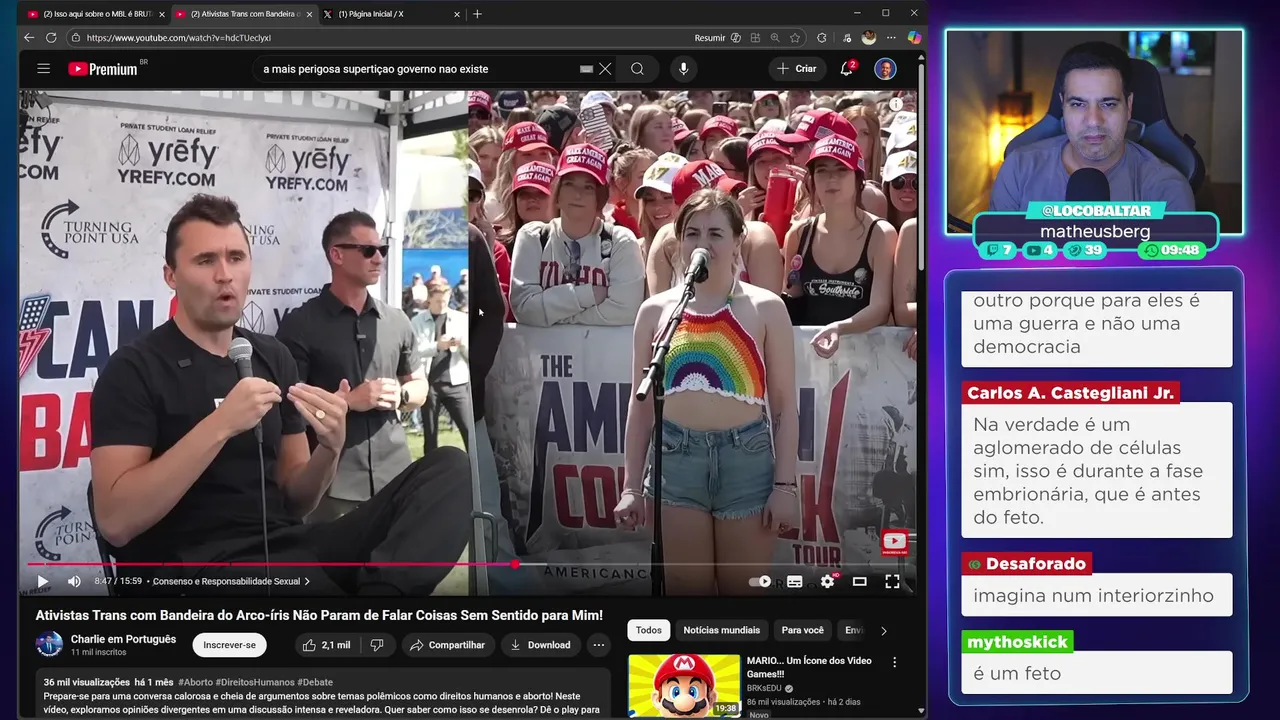
Task: Open options for MARIO suggested video
Action: (894, 662)
